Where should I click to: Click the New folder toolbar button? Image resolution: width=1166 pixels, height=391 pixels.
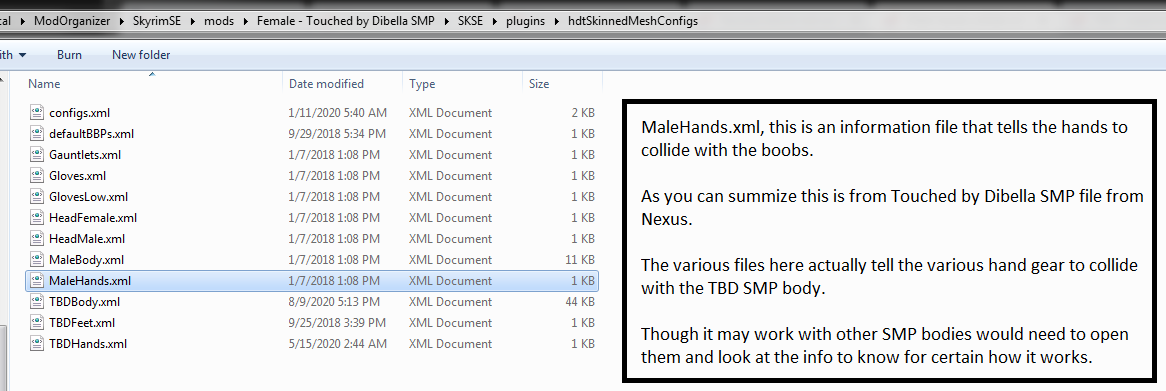(141, 55)
